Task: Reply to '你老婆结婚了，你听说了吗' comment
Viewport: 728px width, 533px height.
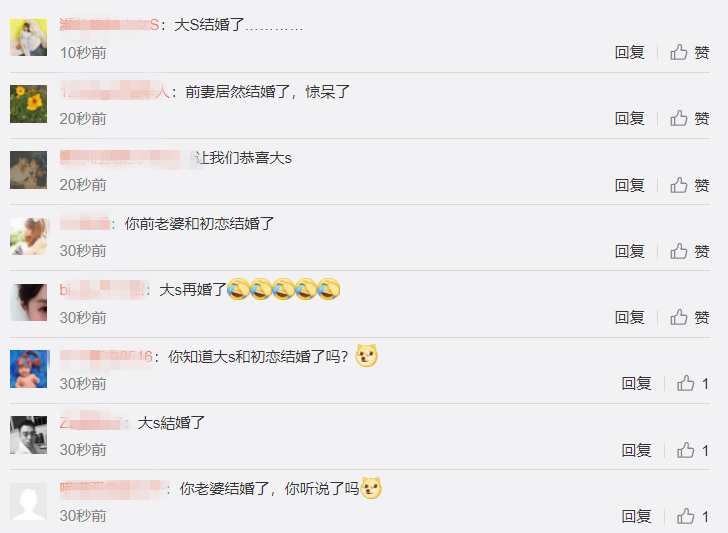Action: [637, 516]
